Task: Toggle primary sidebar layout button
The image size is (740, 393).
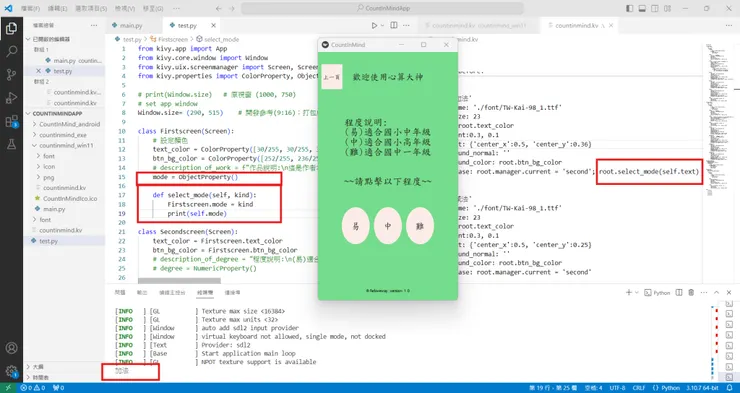Action: [630, 8]
